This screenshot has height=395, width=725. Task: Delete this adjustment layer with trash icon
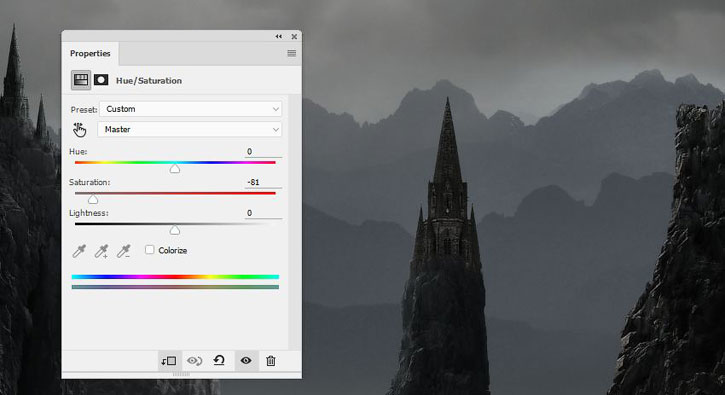point(271,361)
